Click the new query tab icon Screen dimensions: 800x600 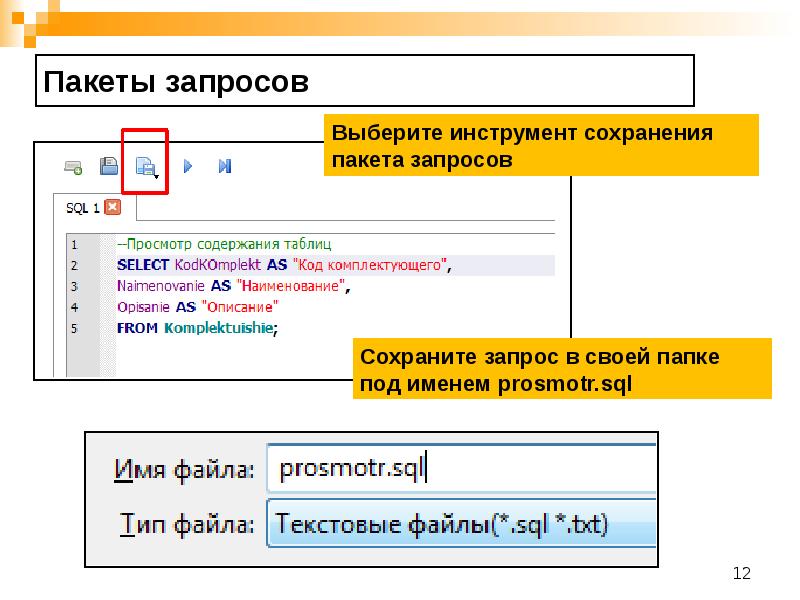click(74, 167)
